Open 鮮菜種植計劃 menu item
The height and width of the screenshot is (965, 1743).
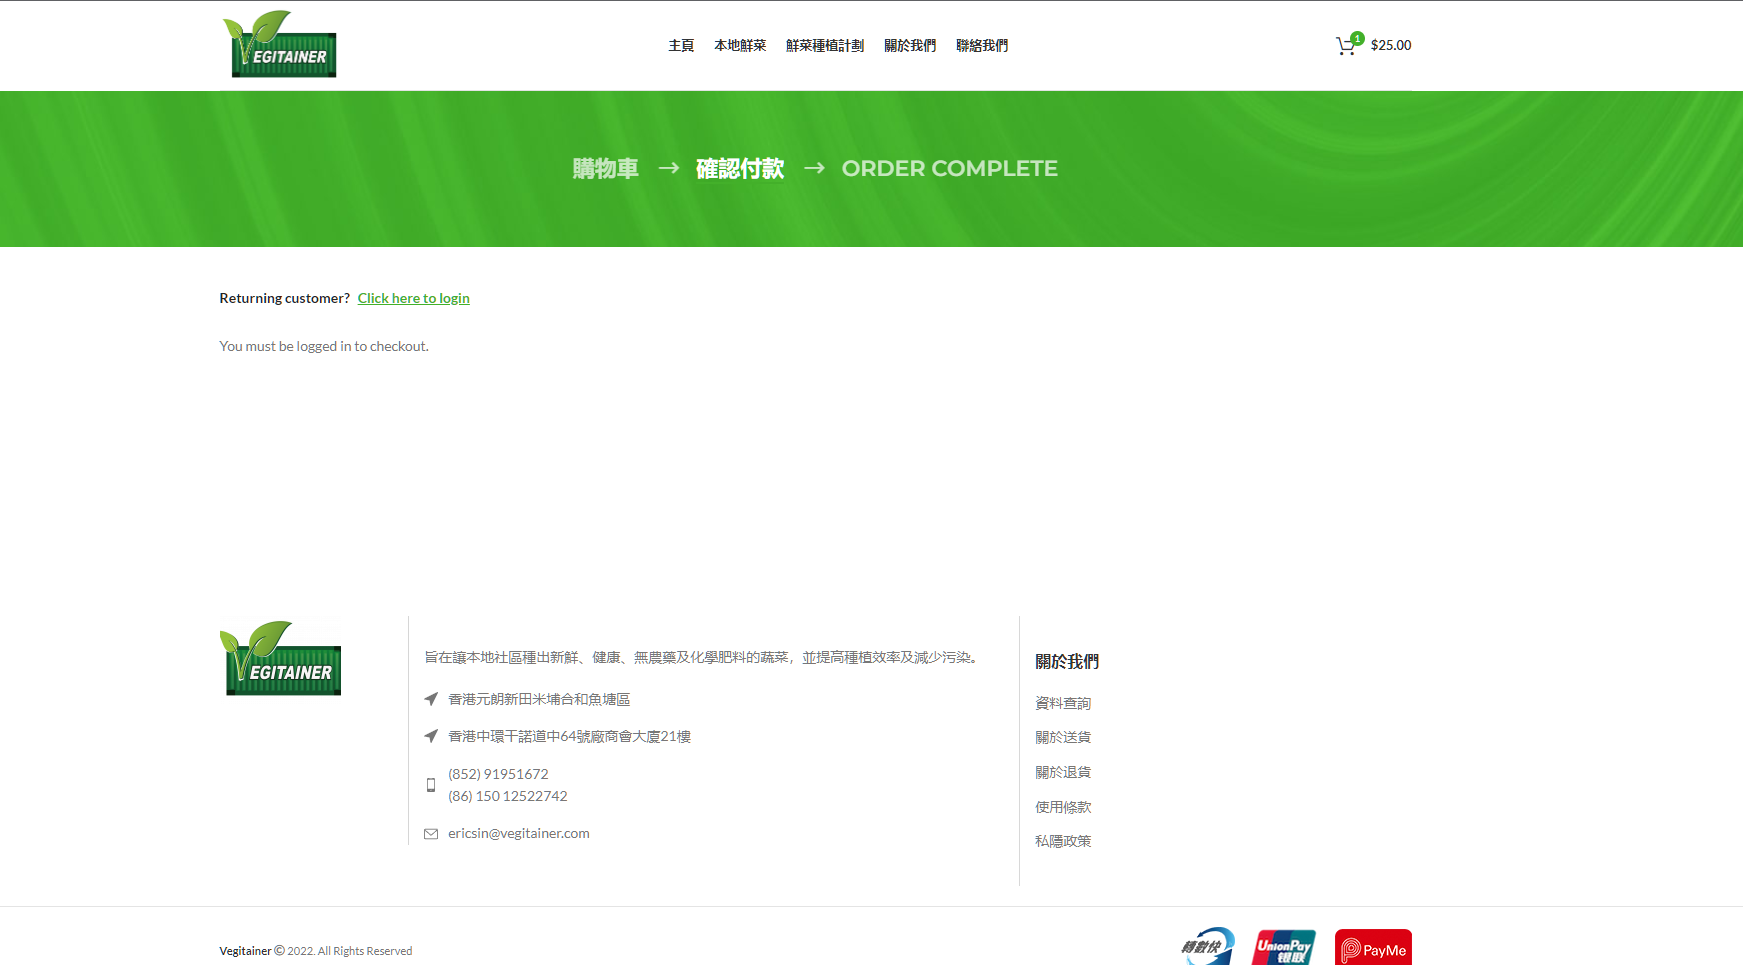click(x=825, y=45)
